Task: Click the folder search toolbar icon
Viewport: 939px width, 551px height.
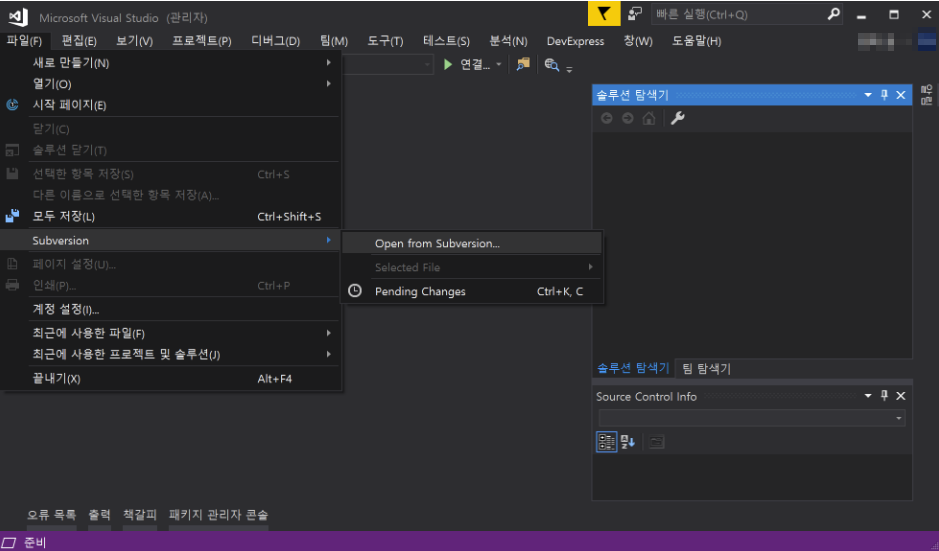Action: (523, 64)
